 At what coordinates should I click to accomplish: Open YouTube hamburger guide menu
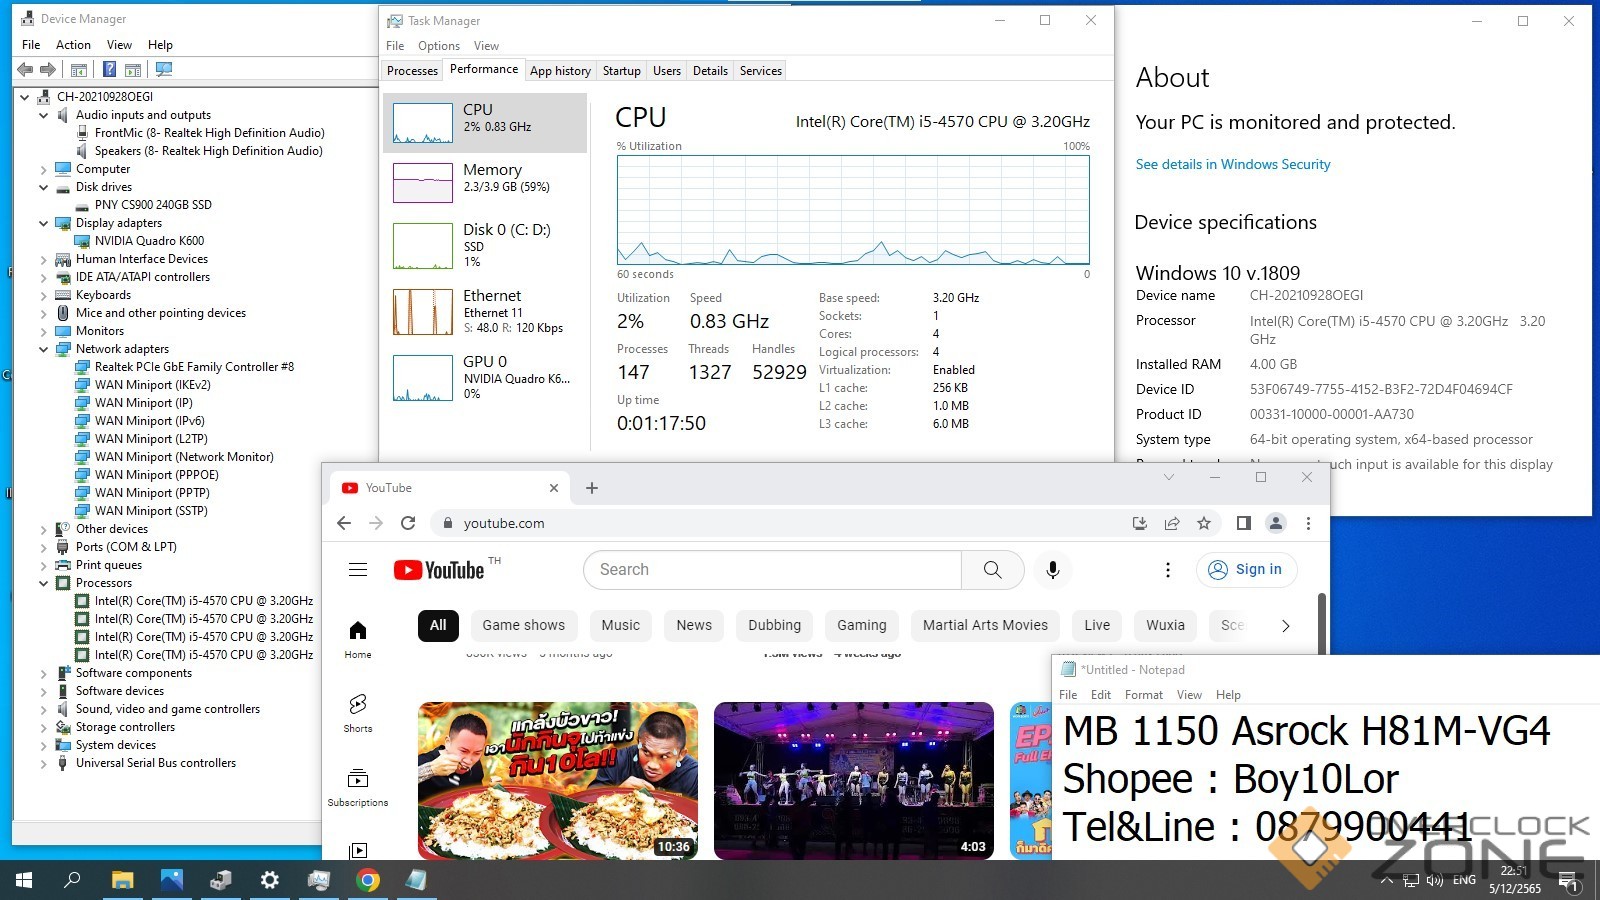[x=358, y=570]
